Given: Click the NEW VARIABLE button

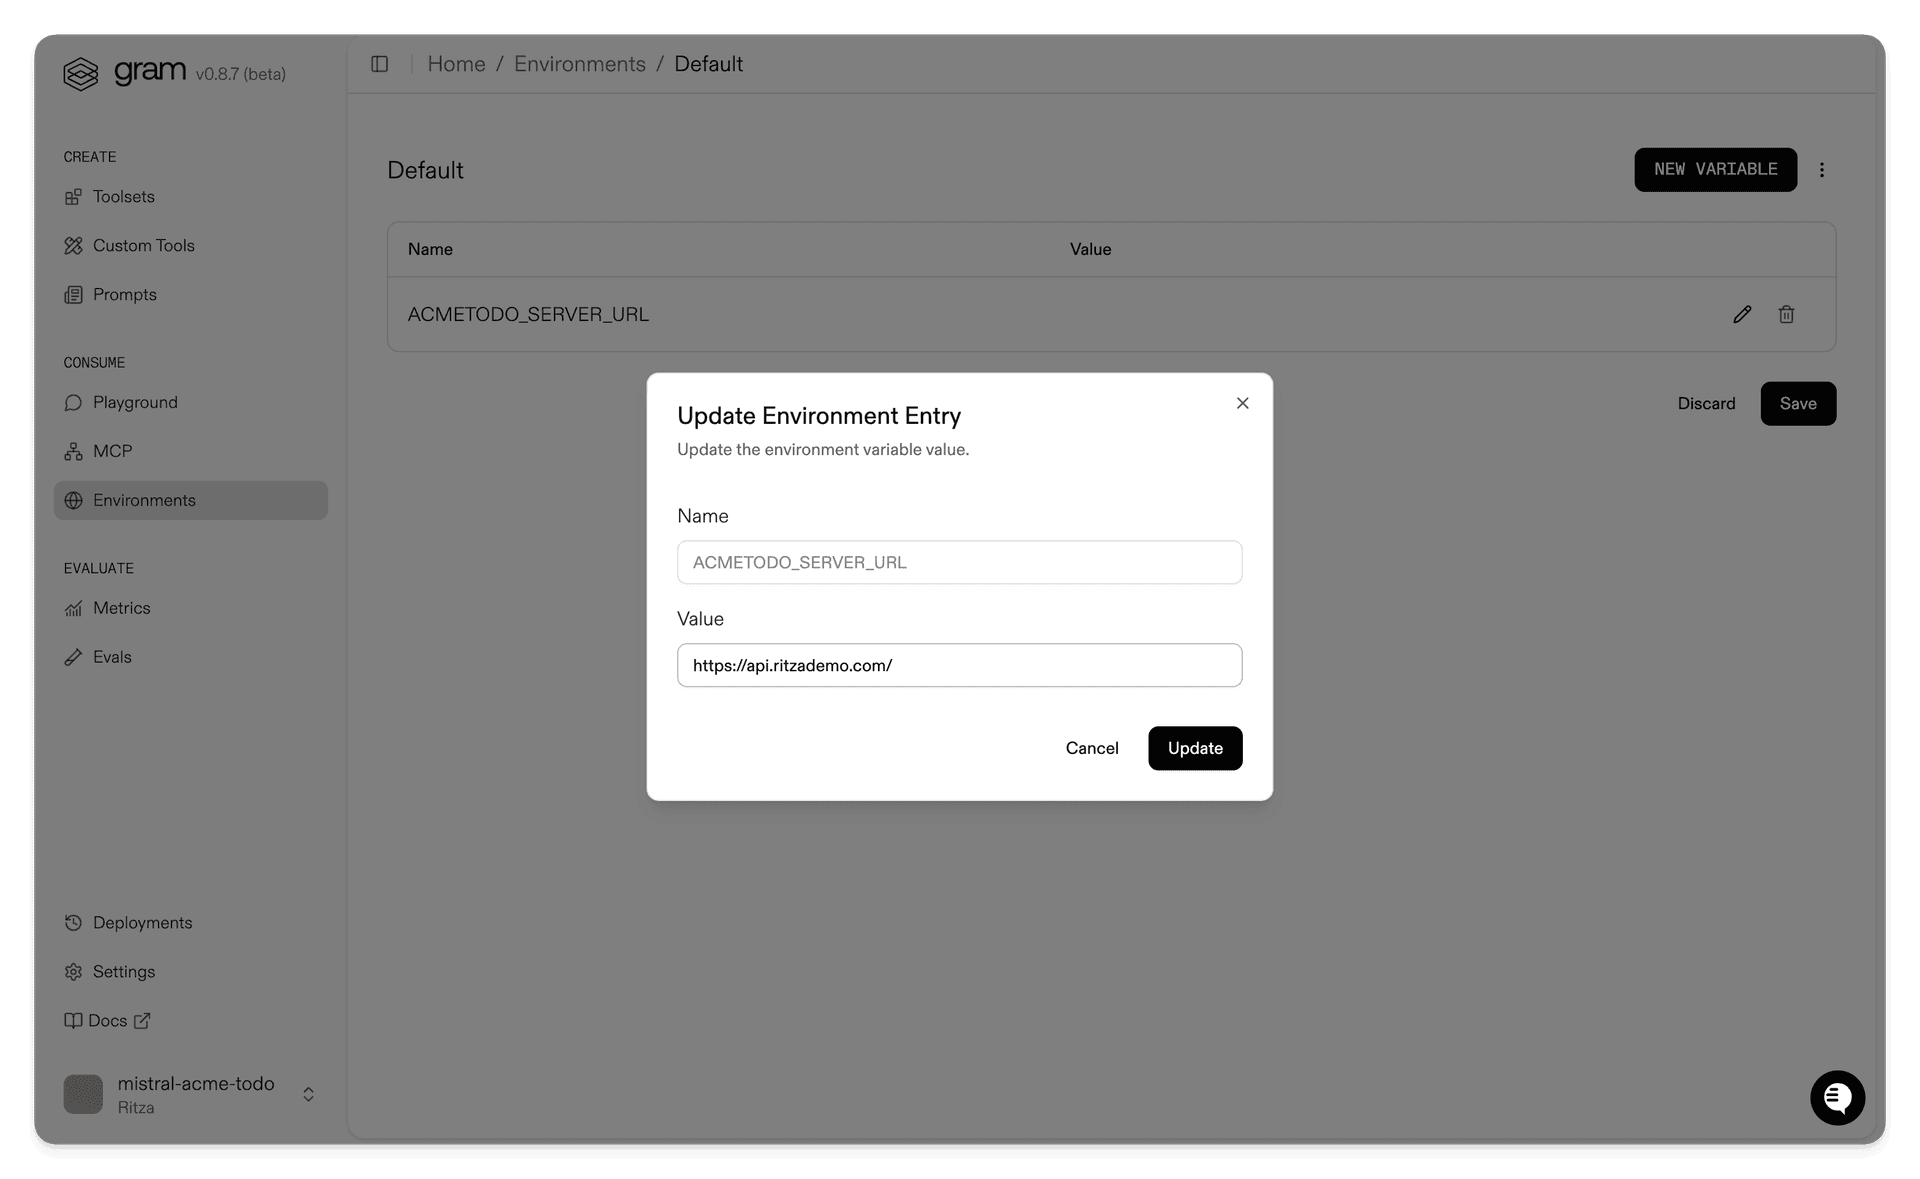Looking at the screenshot, I should tap(1715, 169).
